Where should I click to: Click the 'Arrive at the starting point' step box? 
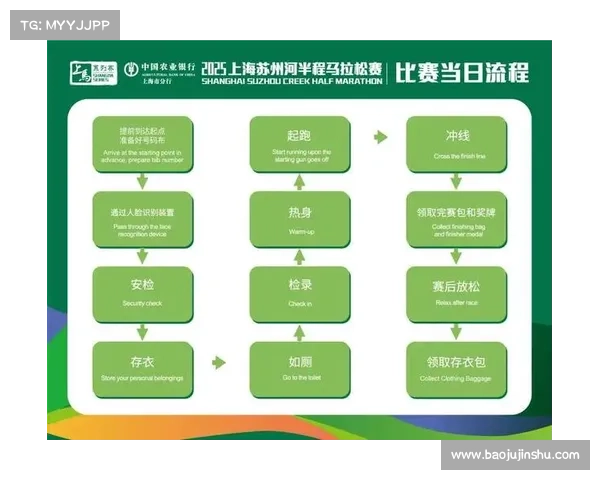click(143, 145)
